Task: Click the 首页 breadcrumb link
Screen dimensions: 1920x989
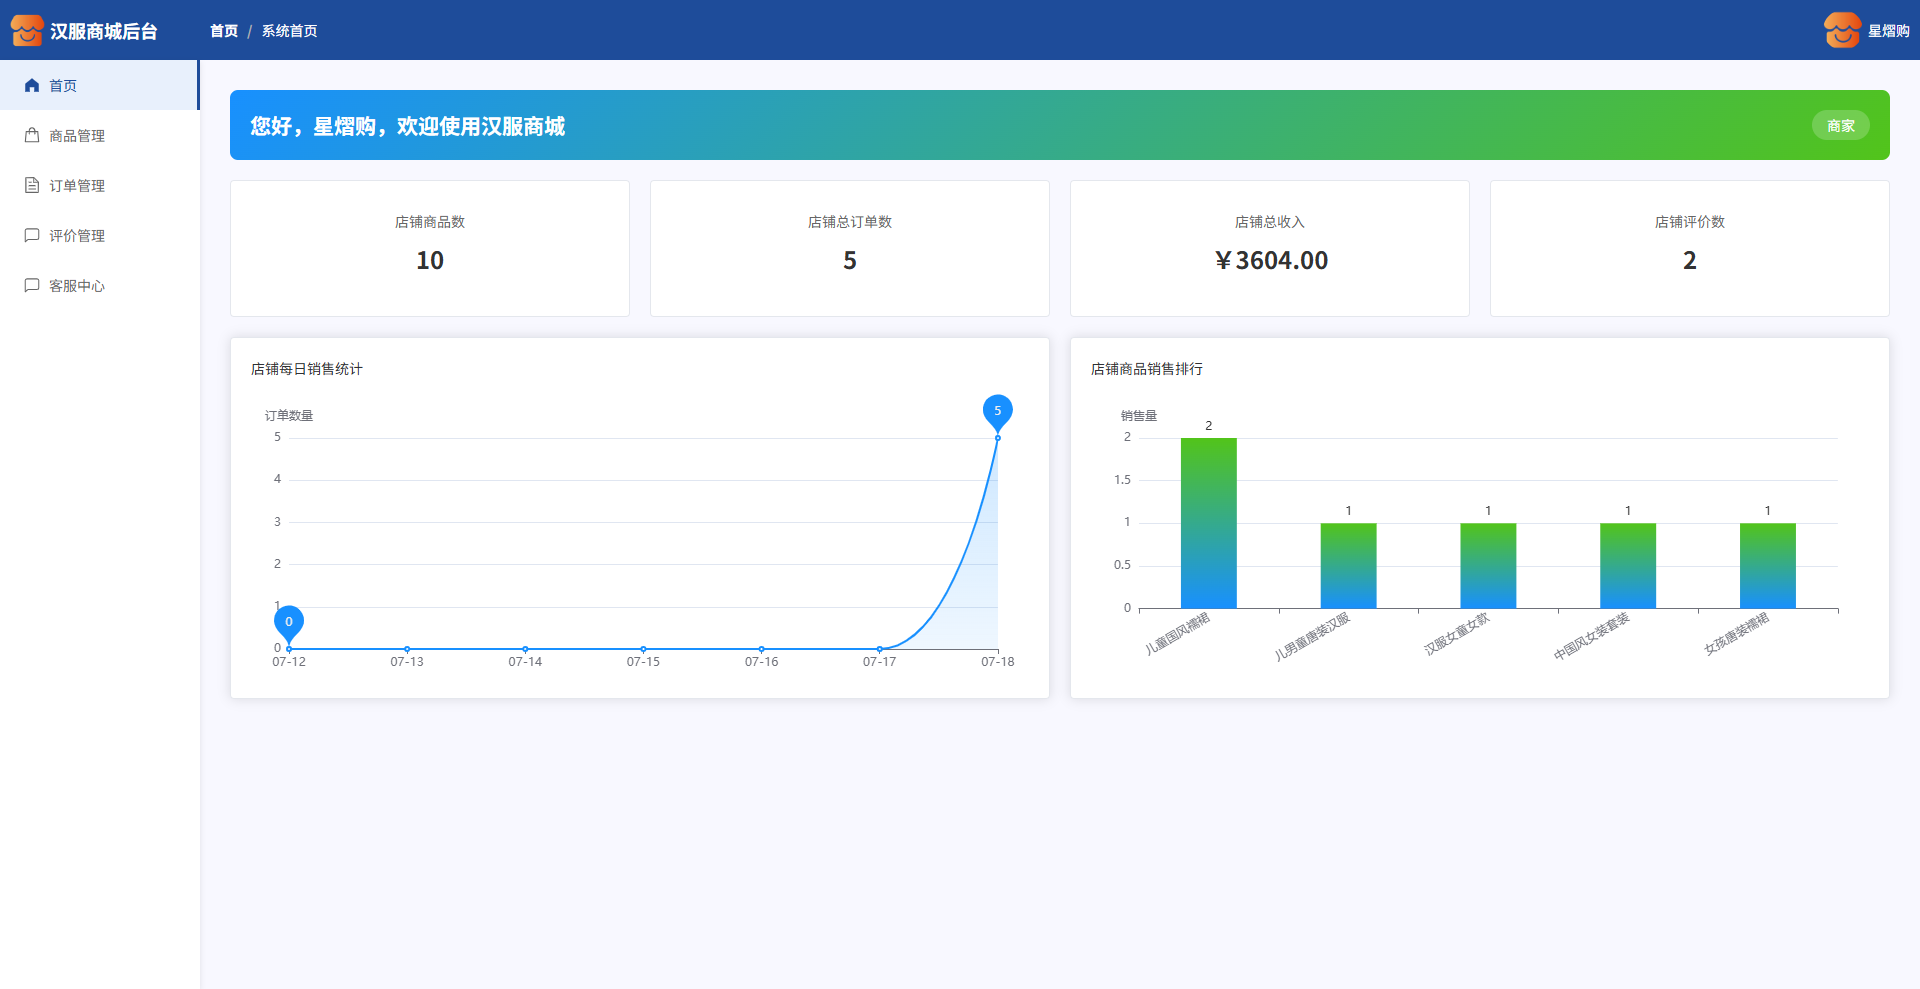Action: (x=224, y=31)
